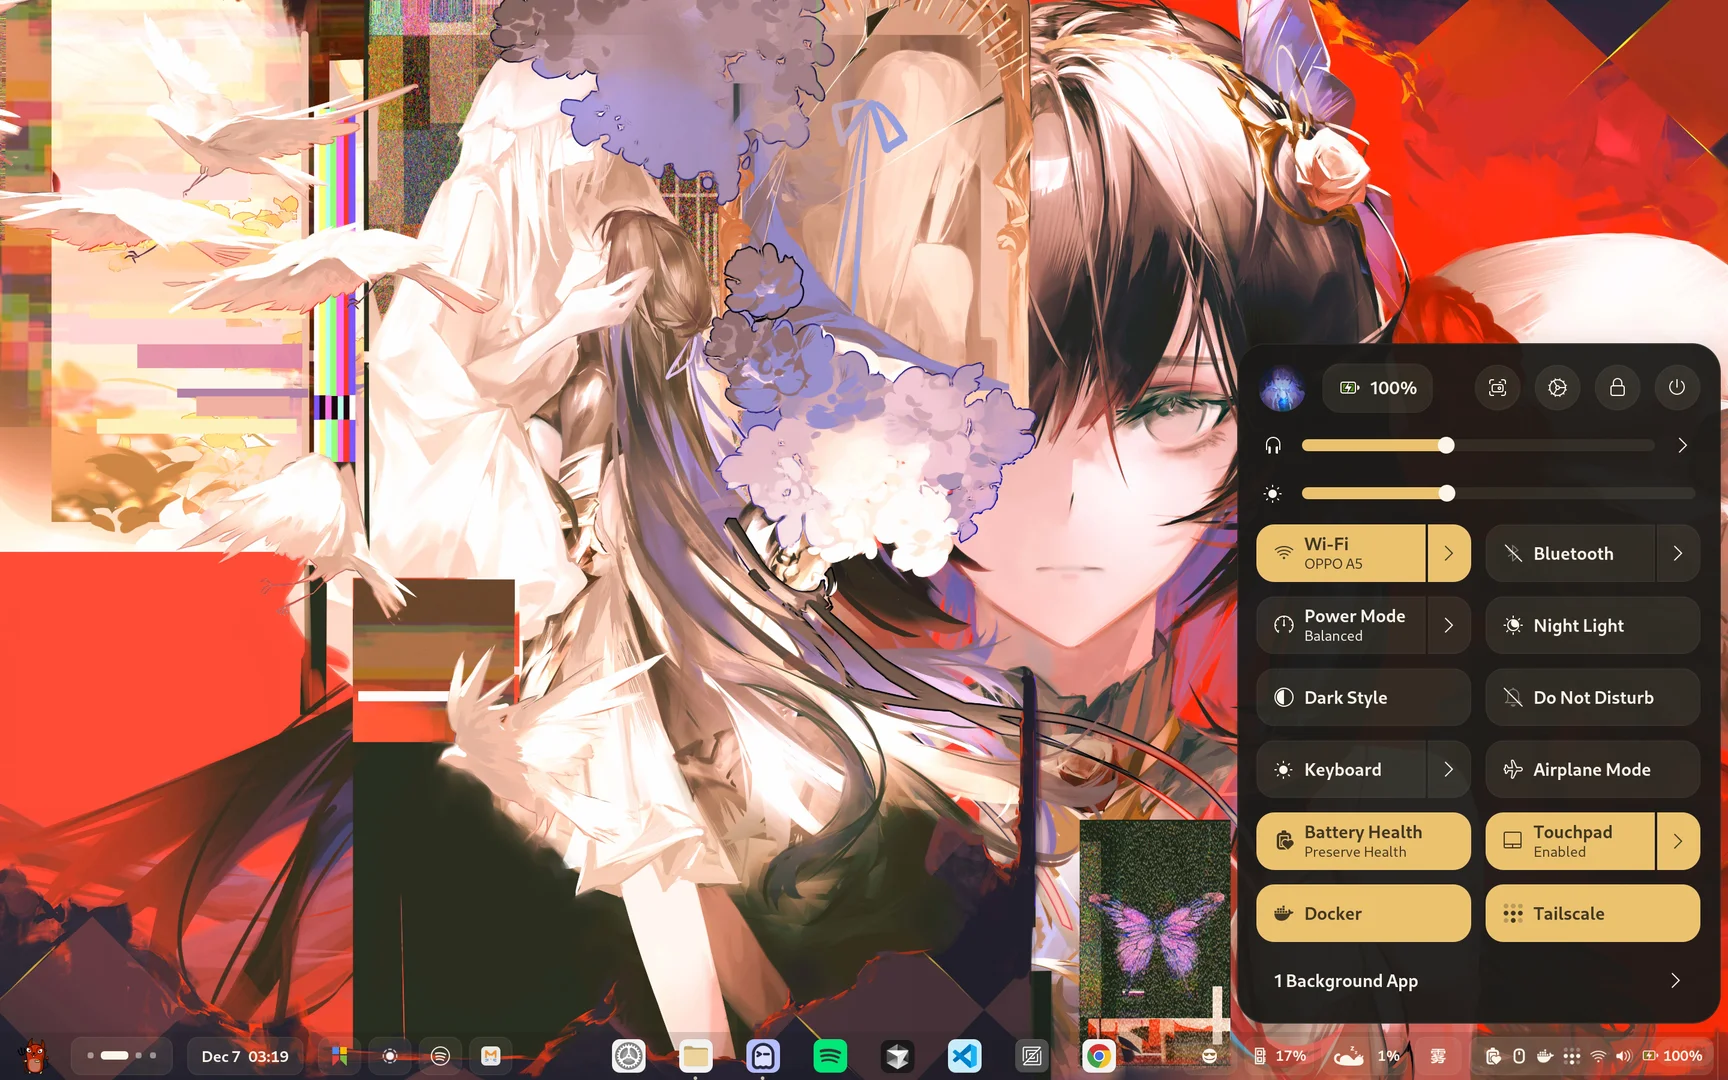Toggle Airplane Mode
Screen dimensions: 1728x1080
click(1592, 769)
